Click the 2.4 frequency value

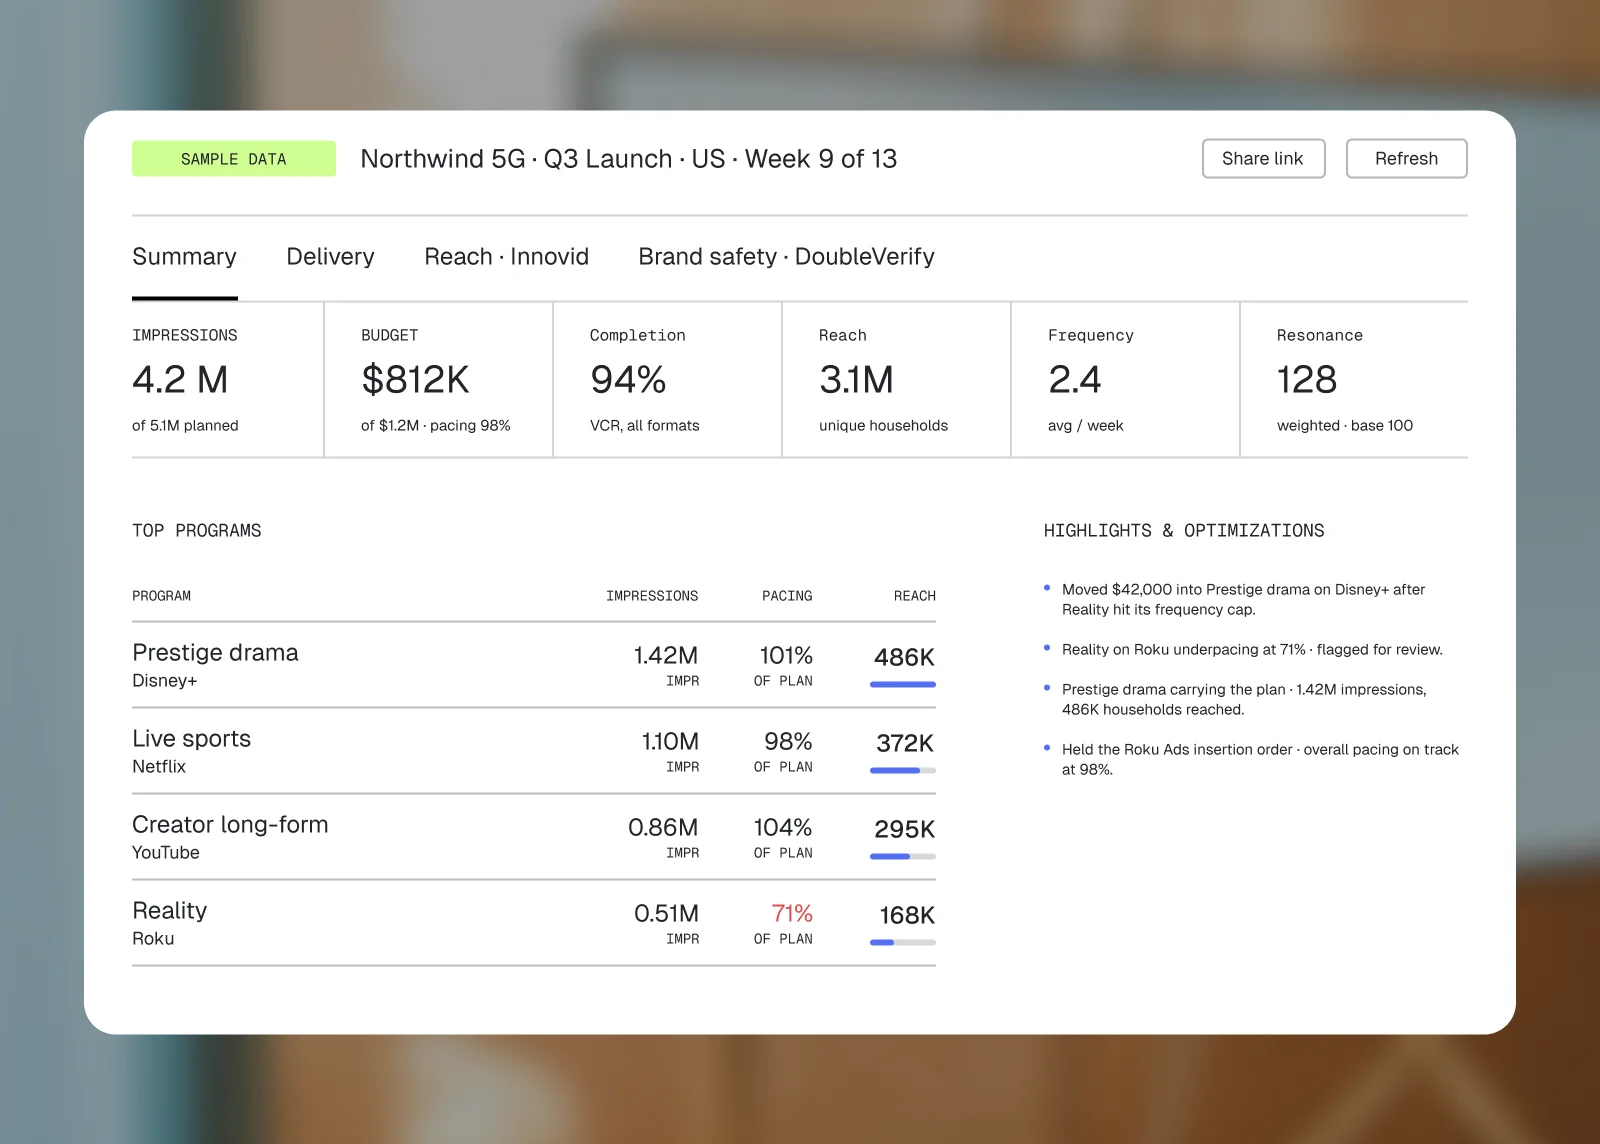pyautogui.click(x=1074, y=380)
